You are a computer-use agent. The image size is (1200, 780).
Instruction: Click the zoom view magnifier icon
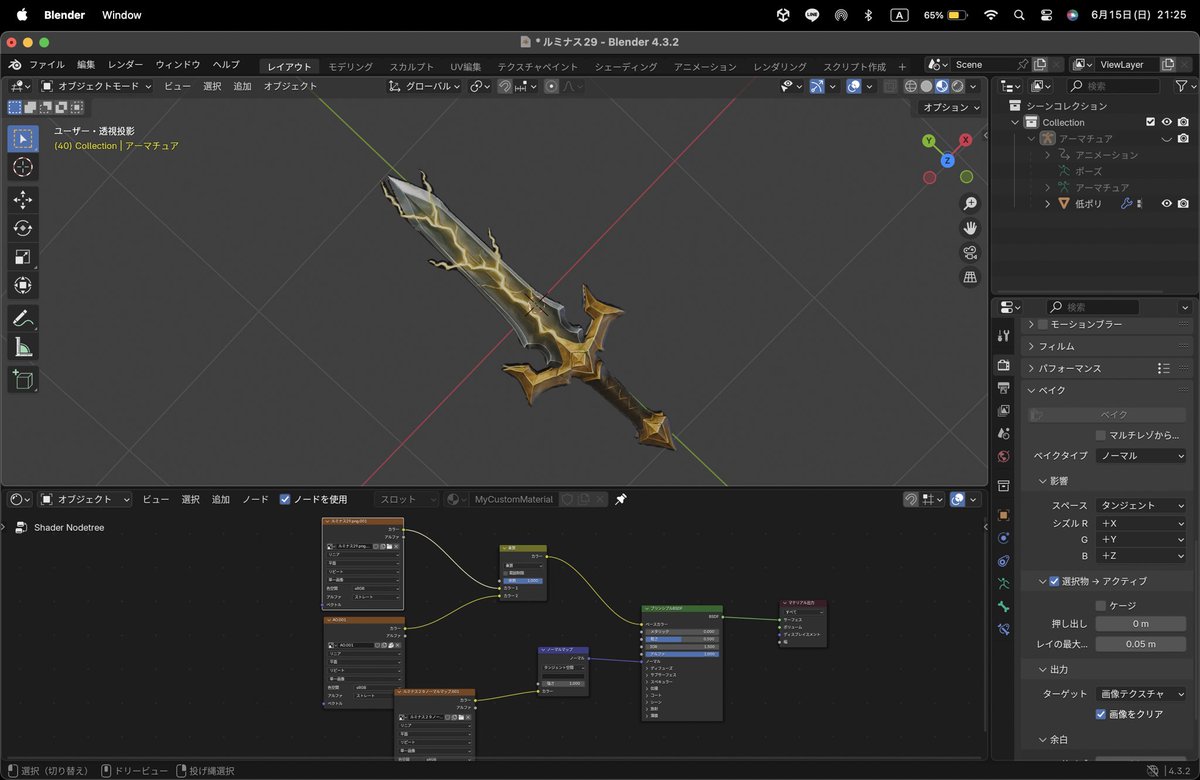[x=969, y=203]
